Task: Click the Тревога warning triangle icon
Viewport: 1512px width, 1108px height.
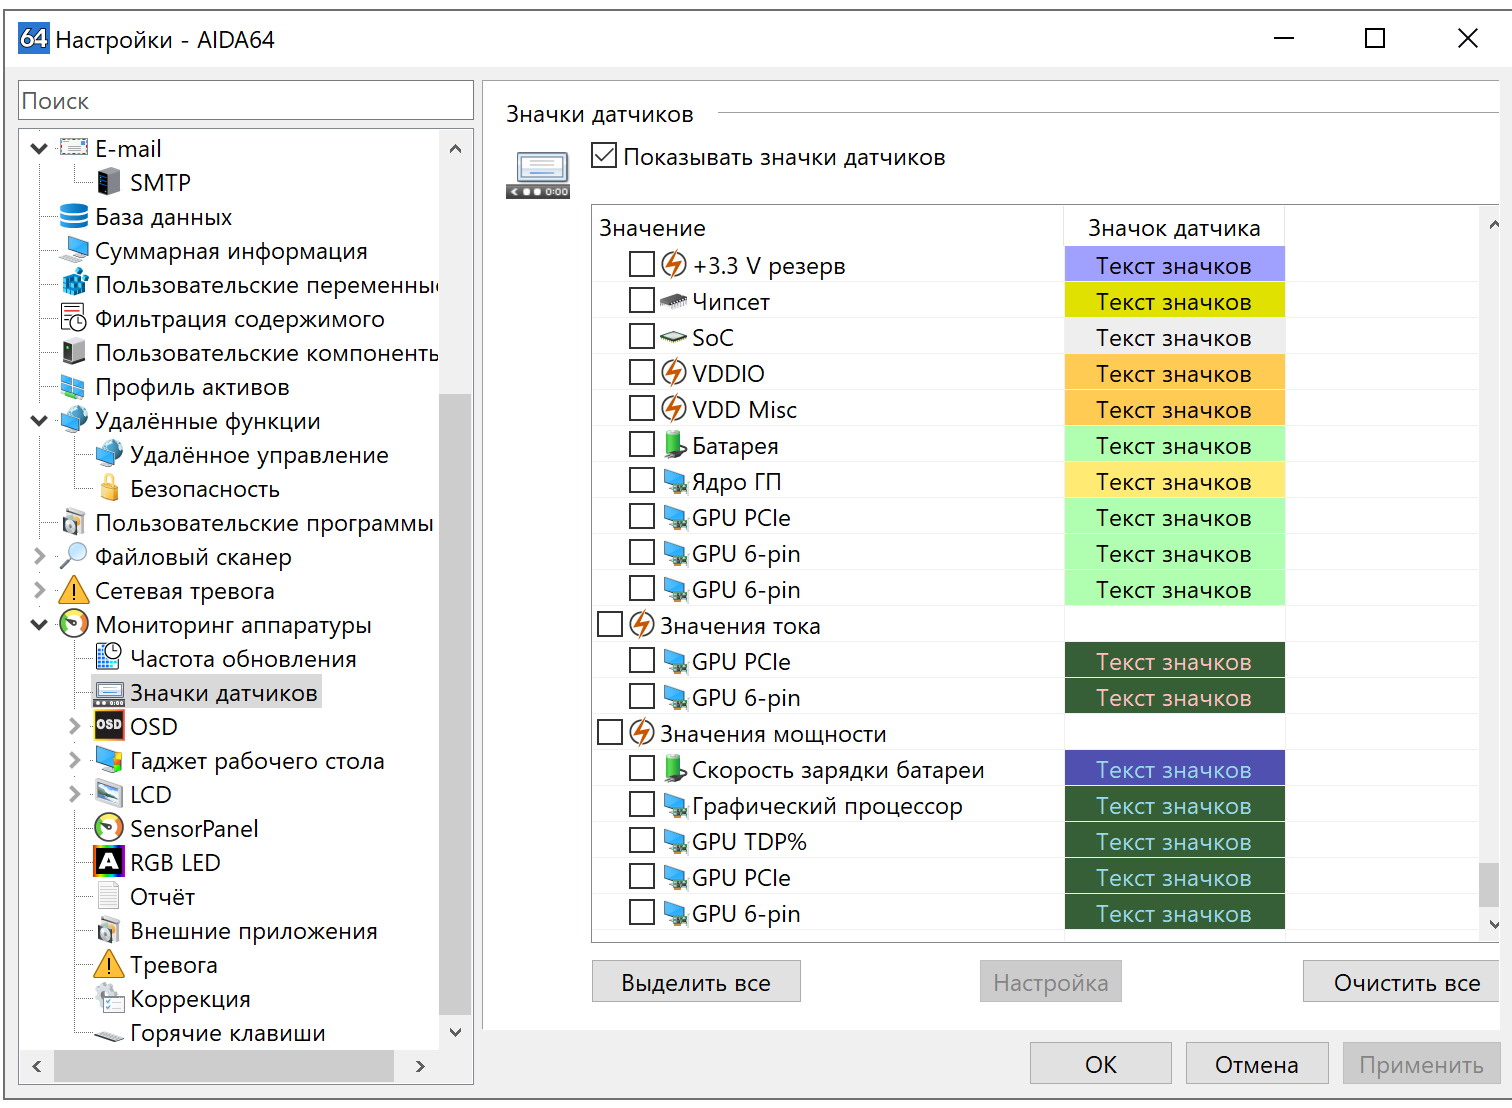Action: (108, 964)
